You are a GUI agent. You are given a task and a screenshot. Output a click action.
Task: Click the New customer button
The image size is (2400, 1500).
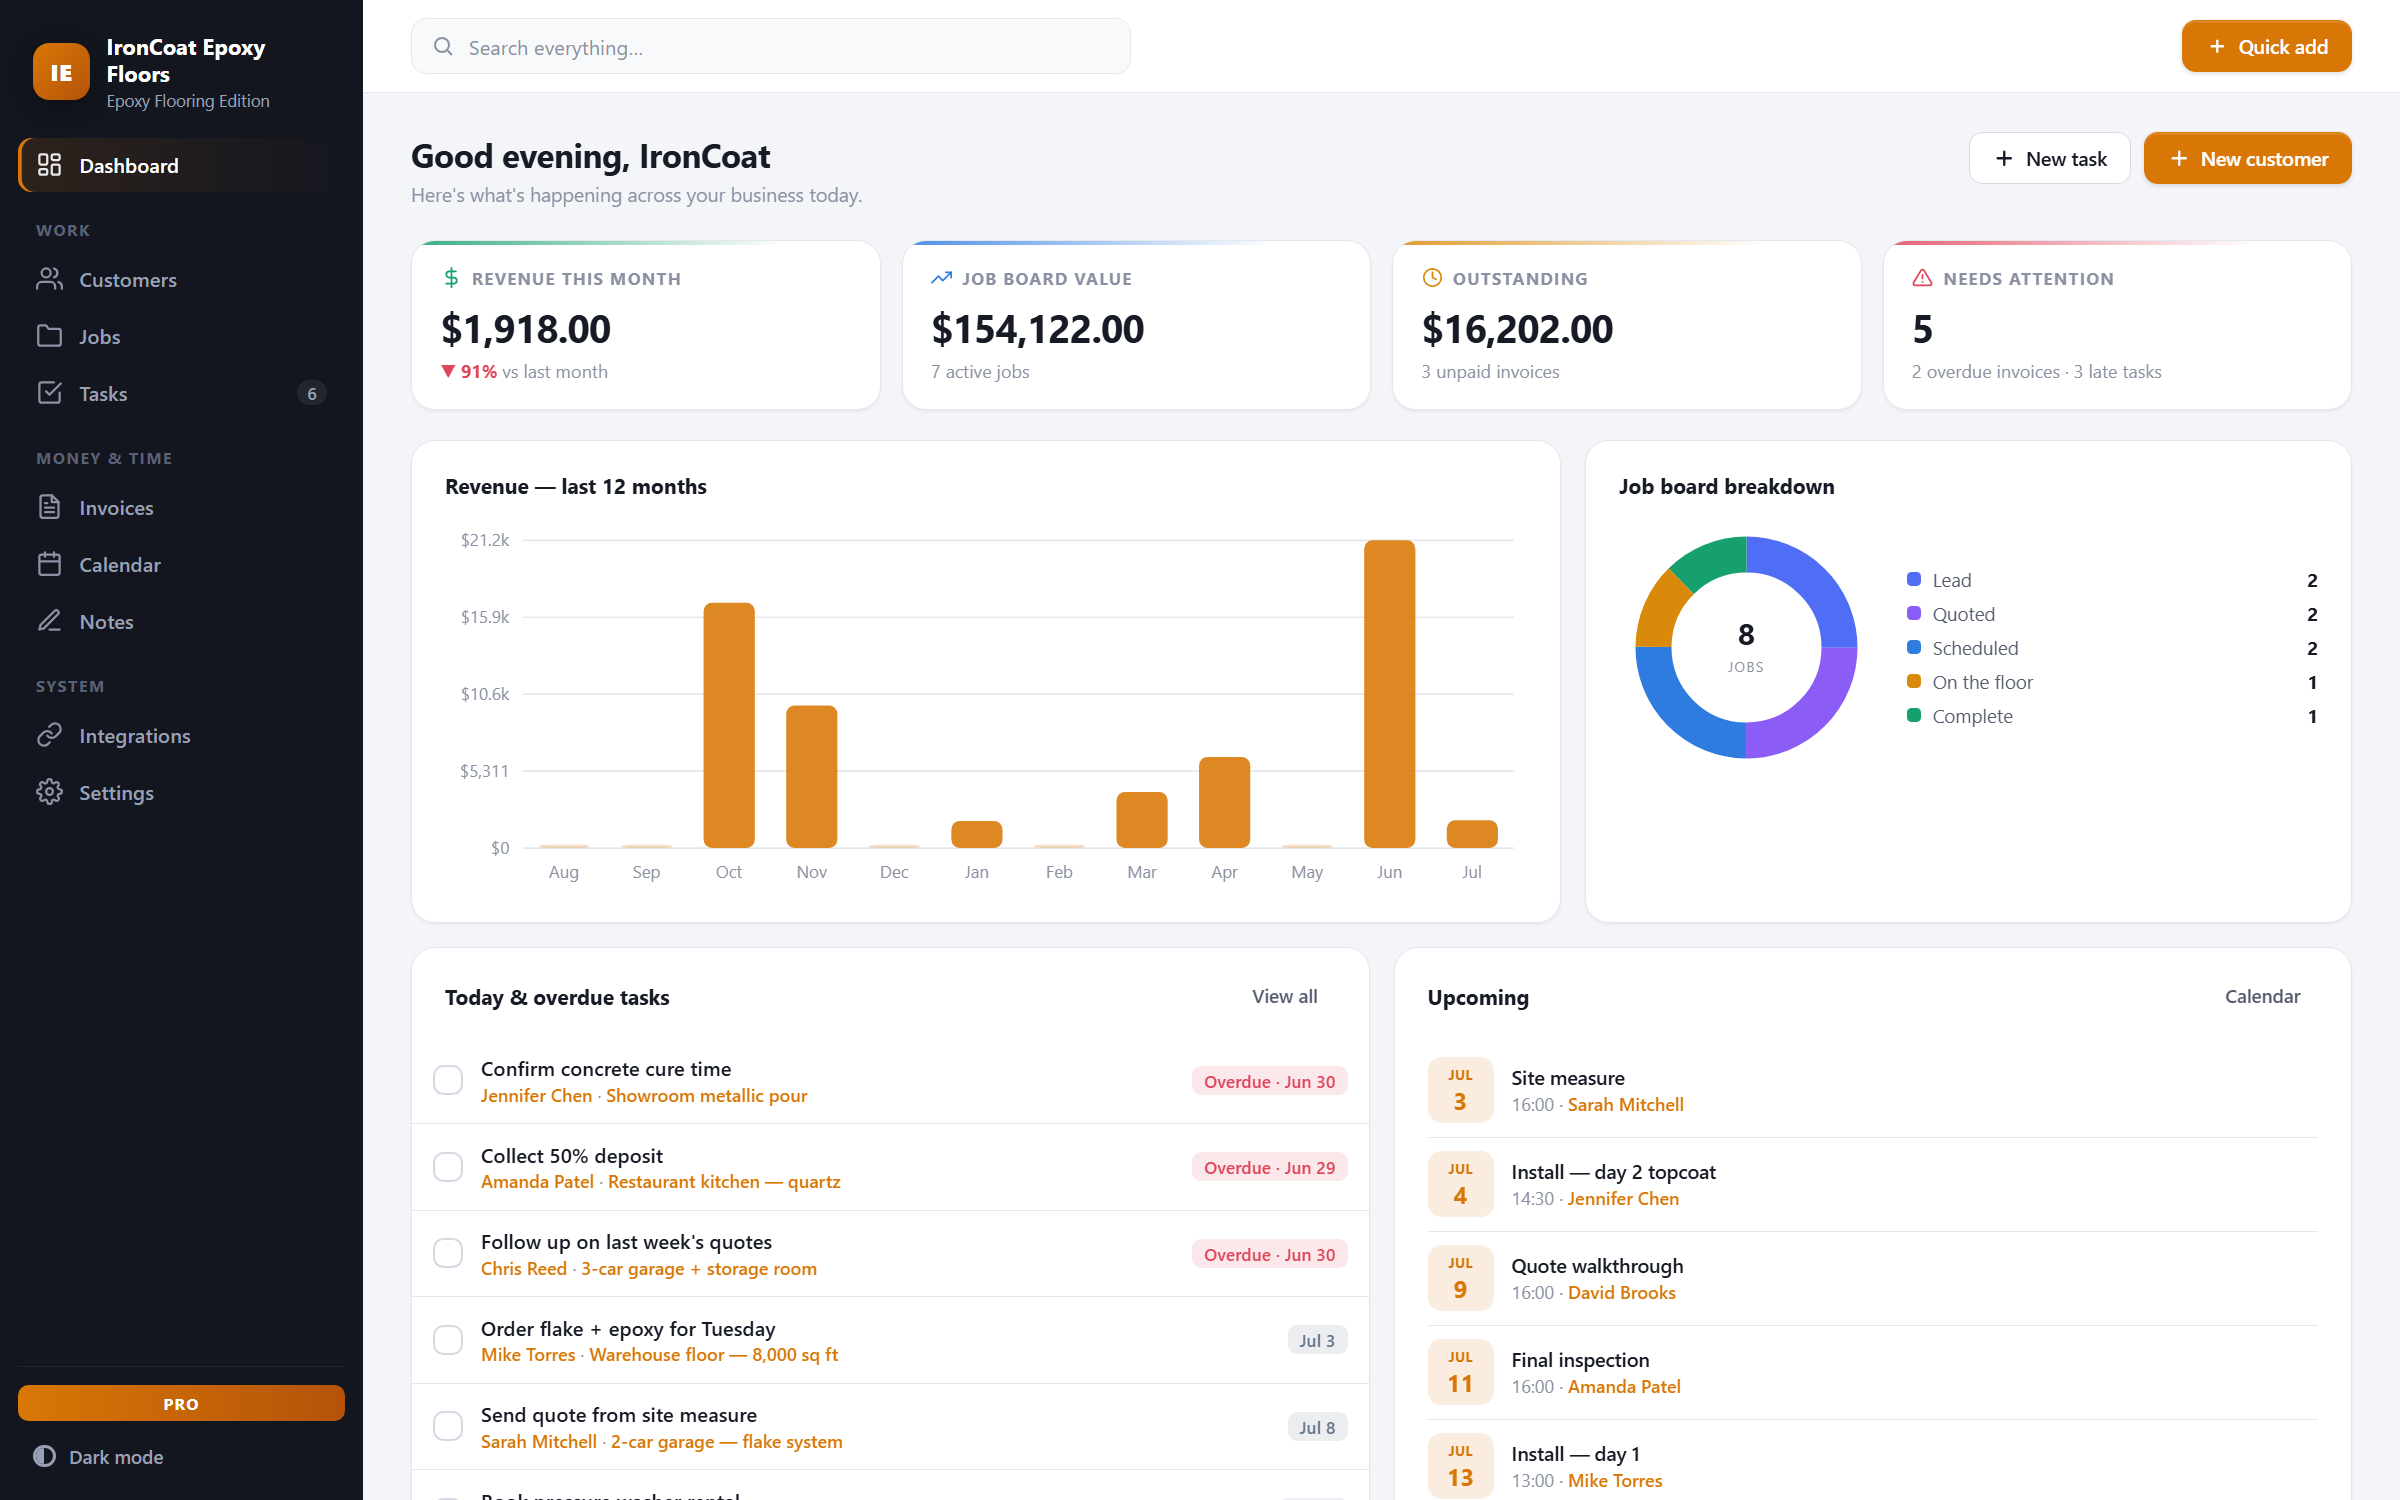tap(2247, 158)
